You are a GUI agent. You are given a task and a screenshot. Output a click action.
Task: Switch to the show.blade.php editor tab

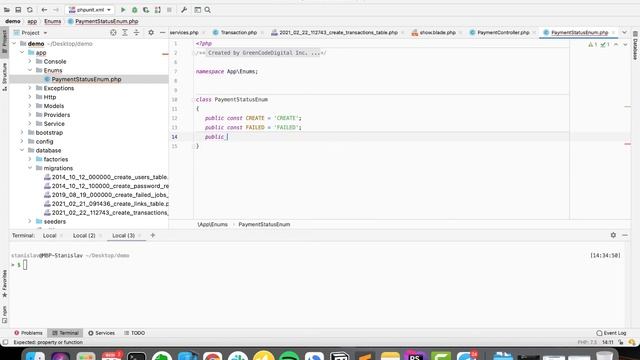pos(437,32)
